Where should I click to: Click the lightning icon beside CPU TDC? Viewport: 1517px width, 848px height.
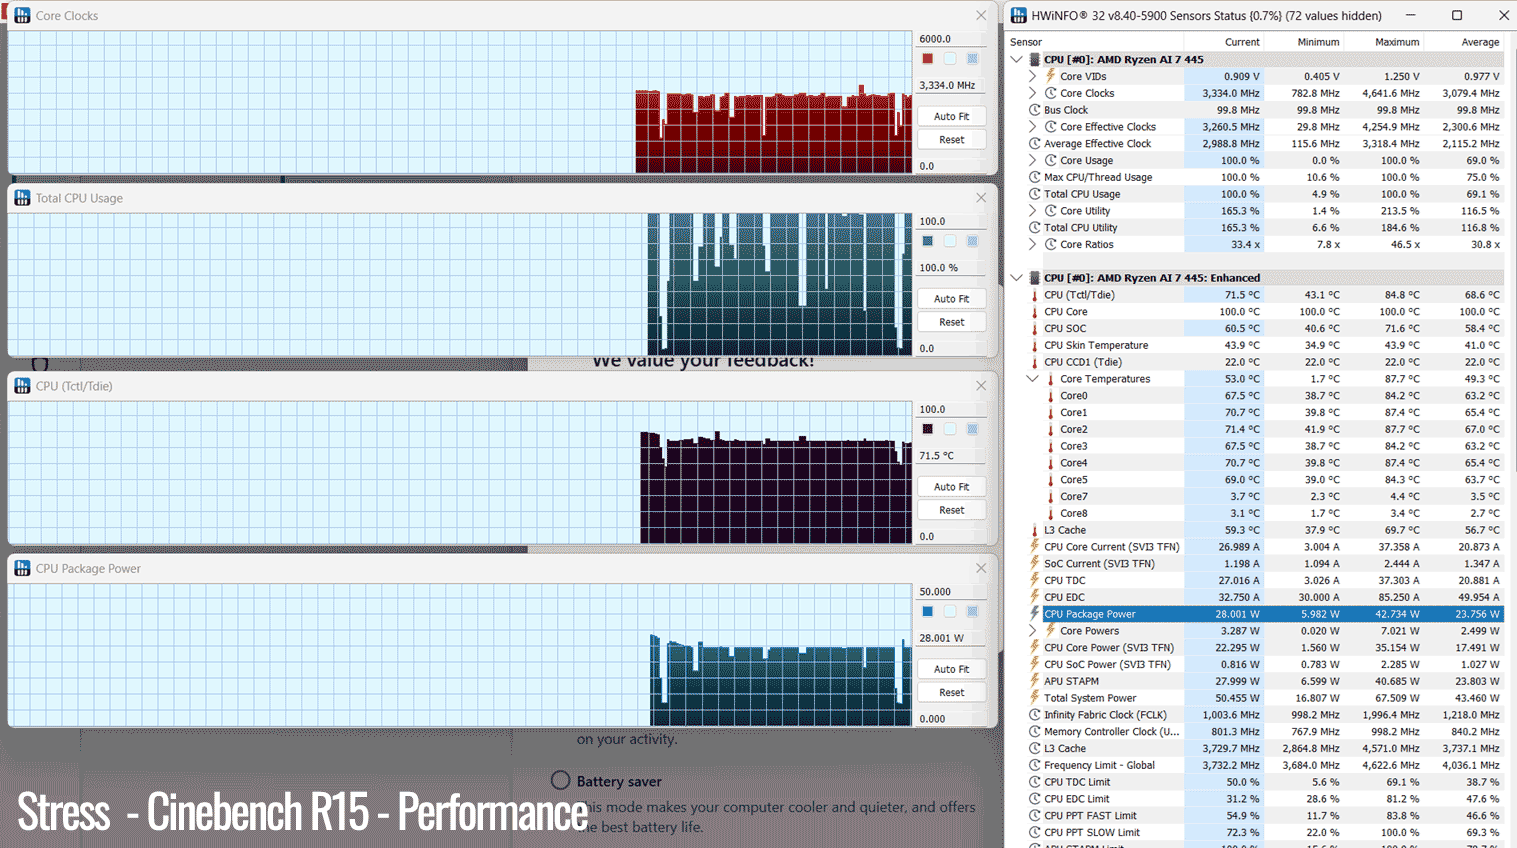(1035, 580)
